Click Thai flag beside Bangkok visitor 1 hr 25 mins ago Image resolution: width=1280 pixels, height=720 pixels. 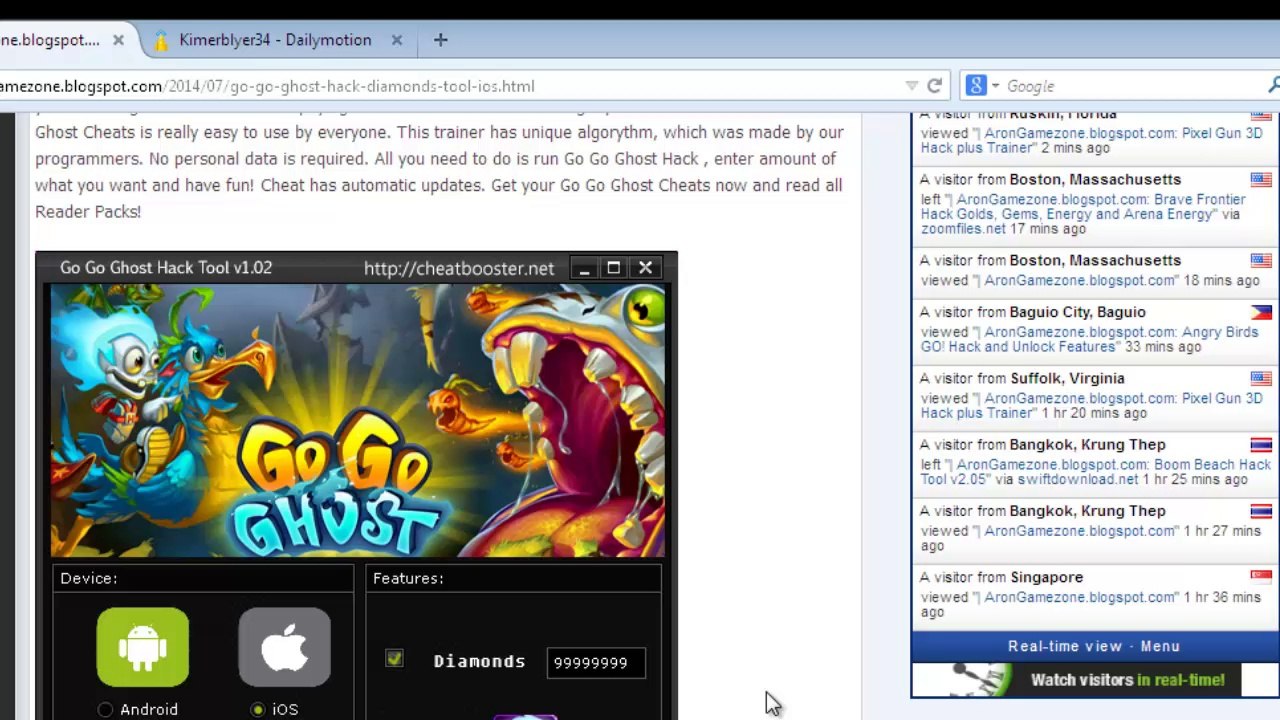pos(1261,445)
